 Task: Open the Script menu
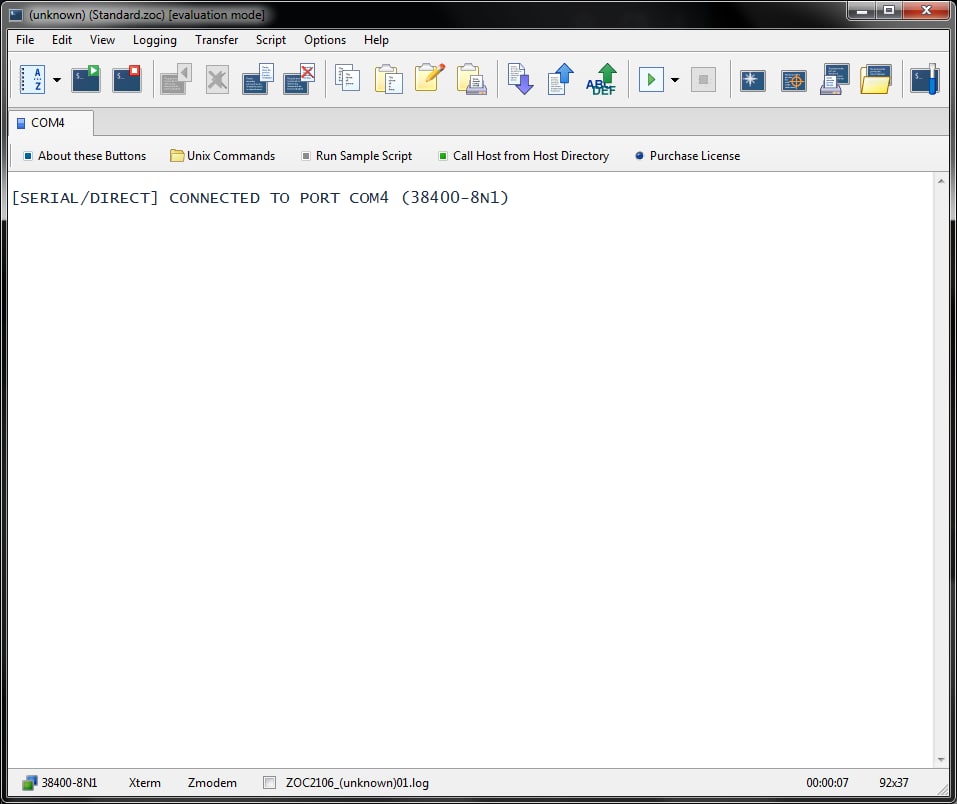pos(271,40)
